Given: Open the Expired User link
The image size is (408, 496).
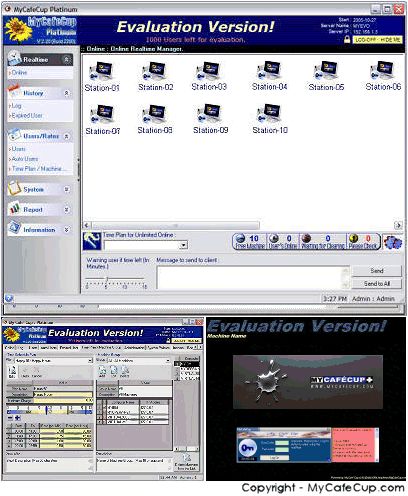Looking at the screenshot, I should 27,115.
